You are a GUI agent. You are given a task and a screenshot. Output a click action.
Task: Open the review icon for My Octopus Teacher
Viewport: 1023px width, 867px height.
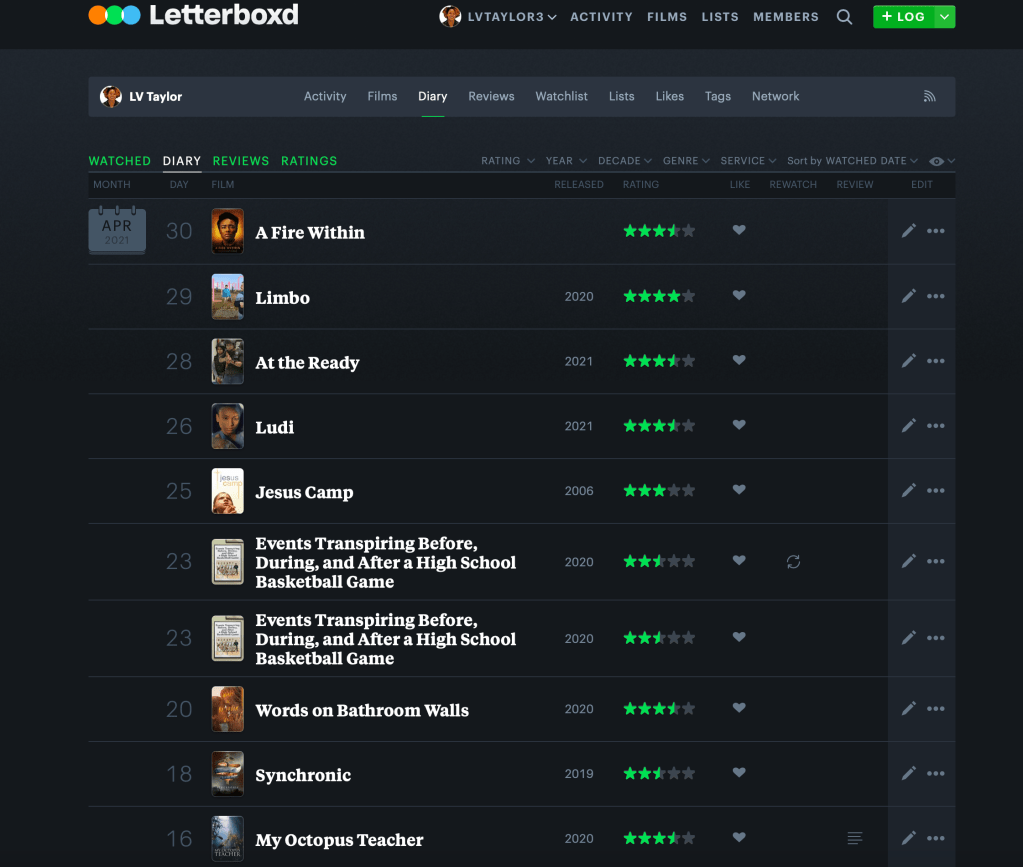click(854, 838)
